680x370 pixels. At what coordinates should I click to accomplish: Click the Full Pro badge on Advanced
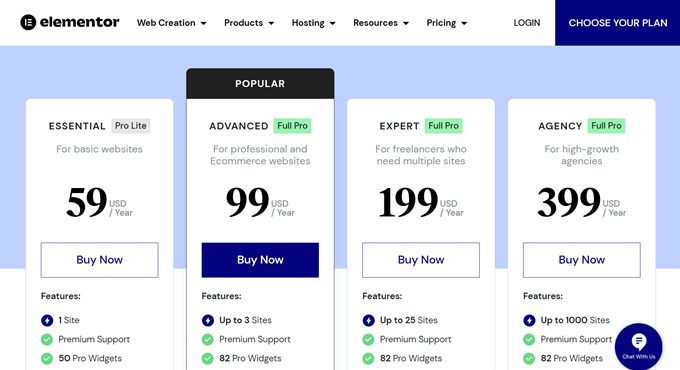[x=292, y=126]
